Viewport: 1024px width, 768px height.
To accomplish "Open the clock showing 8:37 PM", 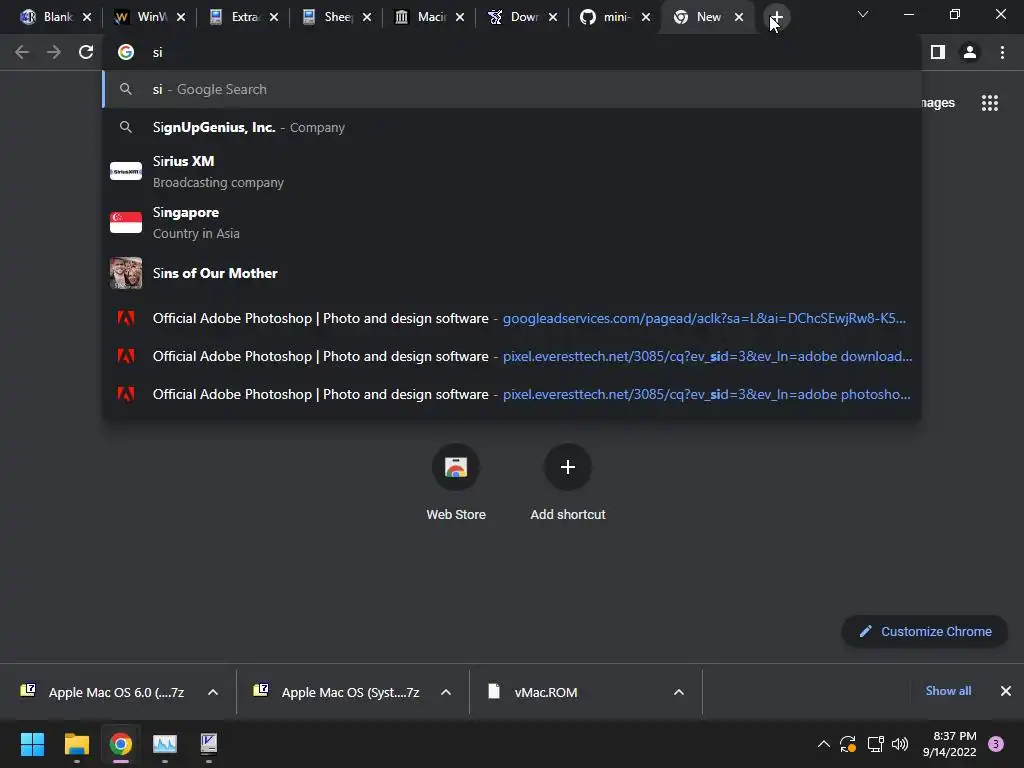I will pos(950,744).
